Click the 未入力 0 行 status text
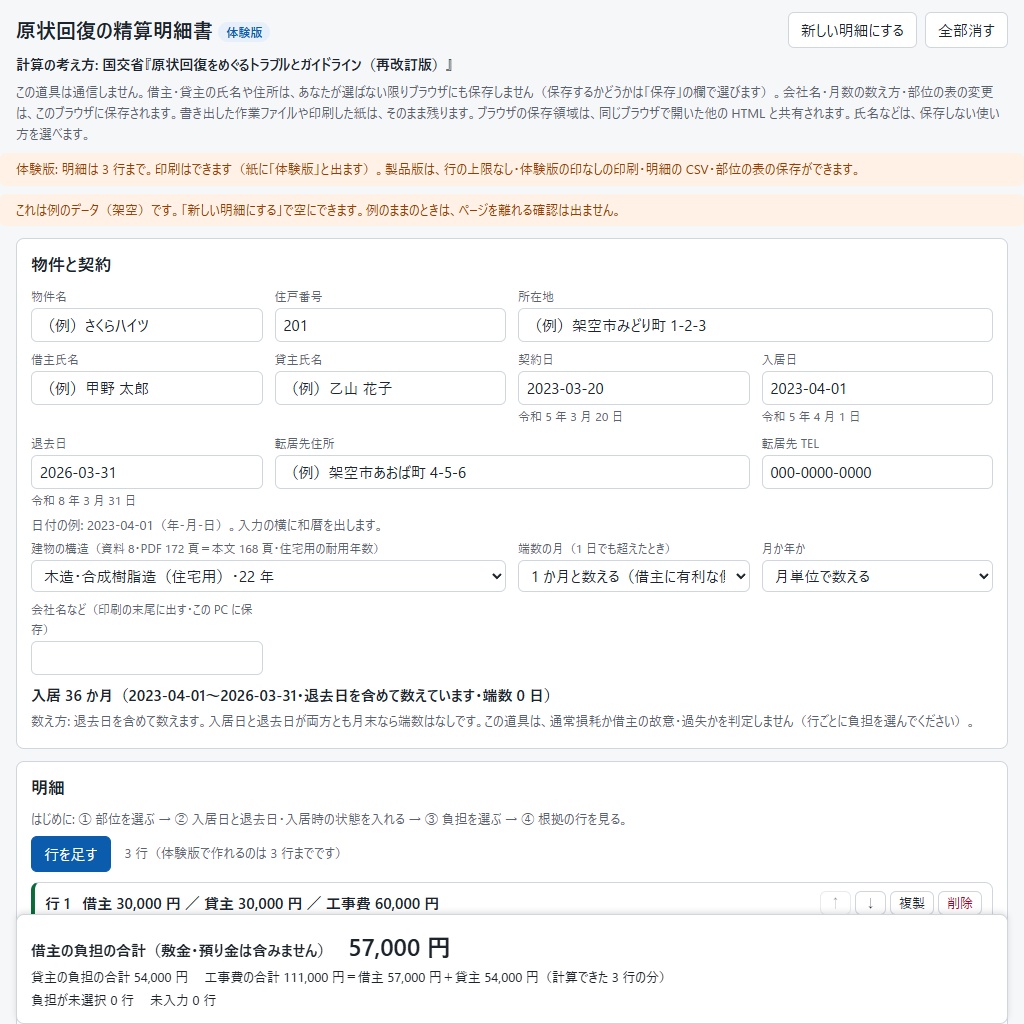The width and height of the screenshot is (1024, 1024). click(x=183, y=1000)
